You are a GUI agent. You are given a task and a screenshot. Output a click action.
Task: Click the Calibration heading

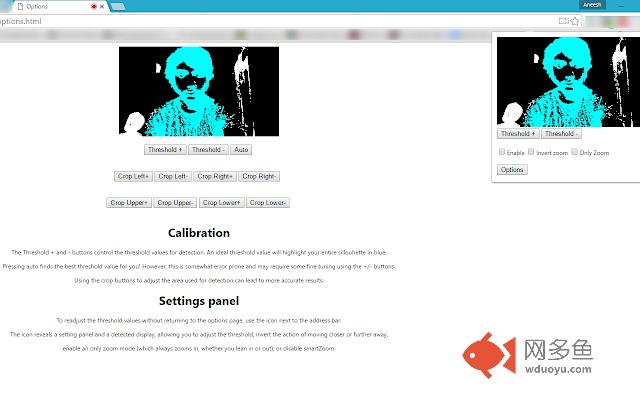199,233
